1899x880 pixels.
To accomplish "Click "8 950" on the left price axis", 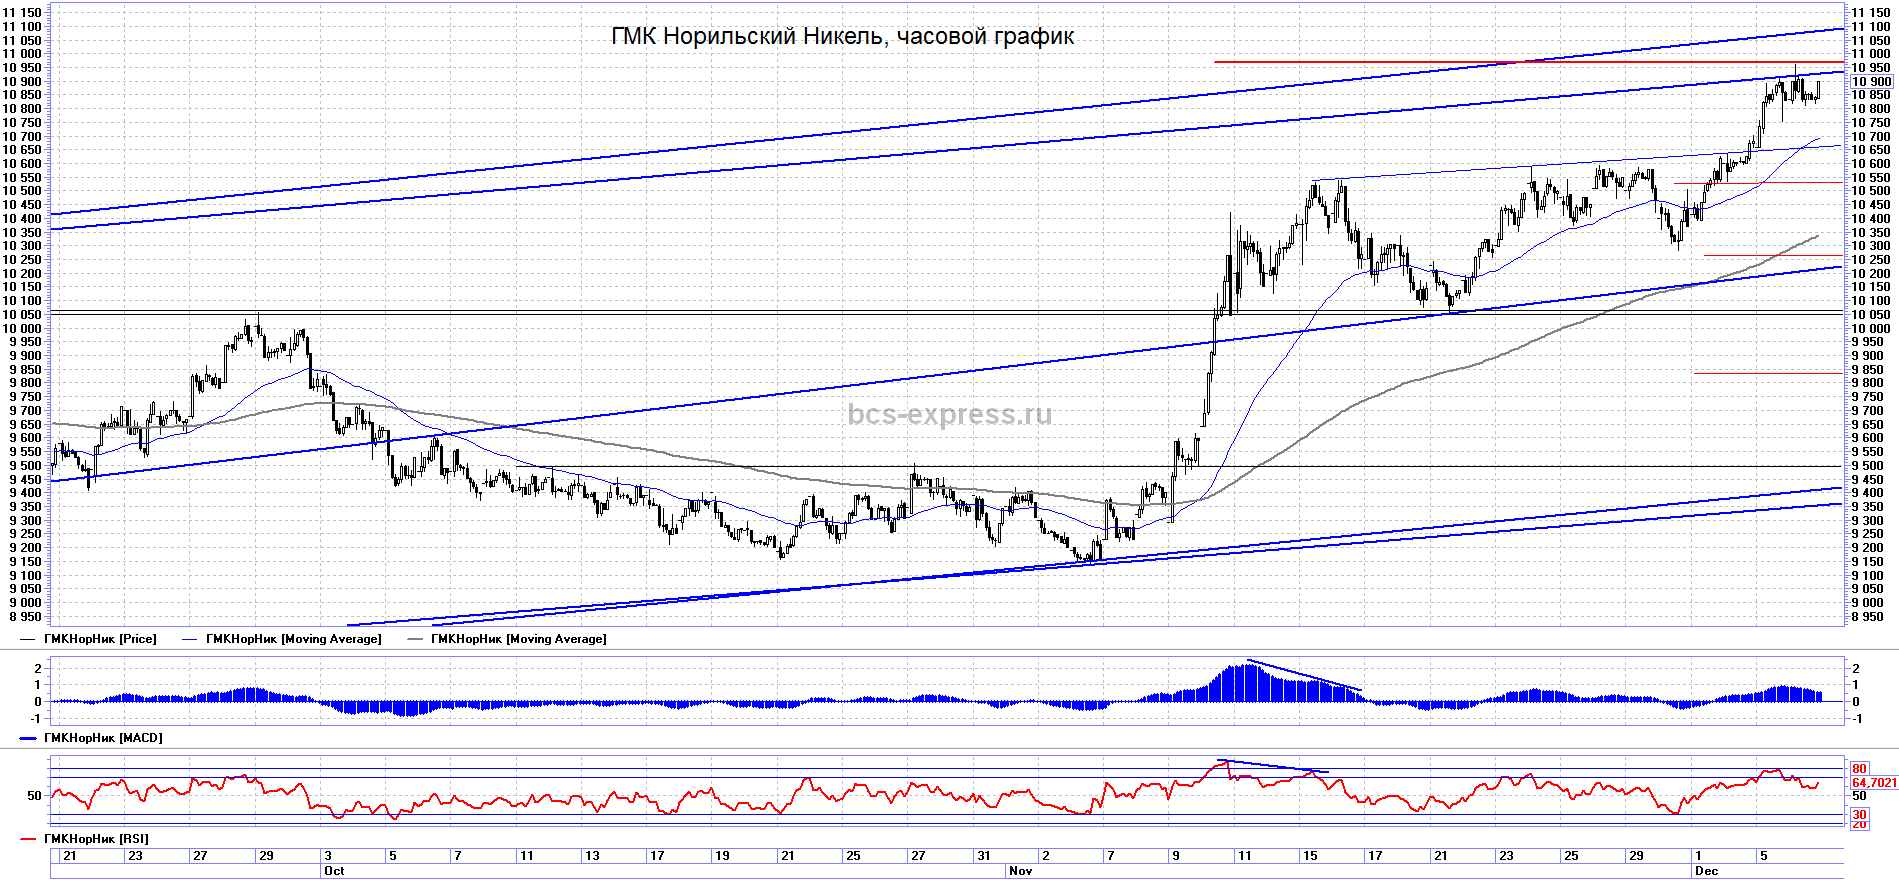I will click(26, 617).
